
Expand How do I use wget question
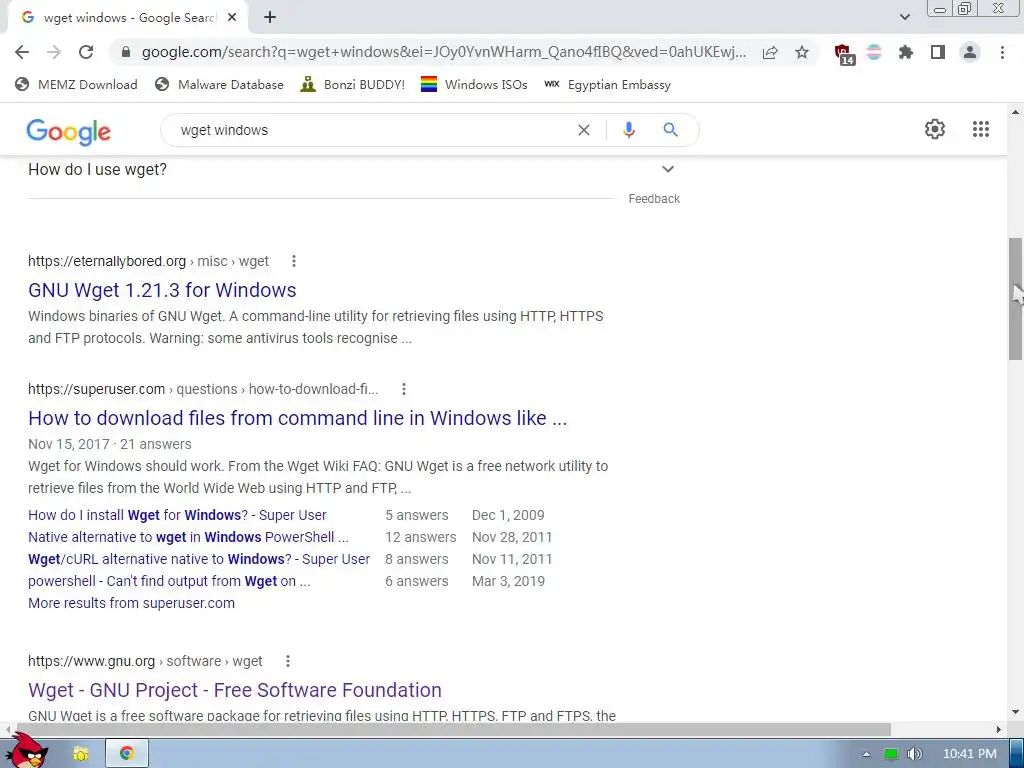tap(353, 170)
